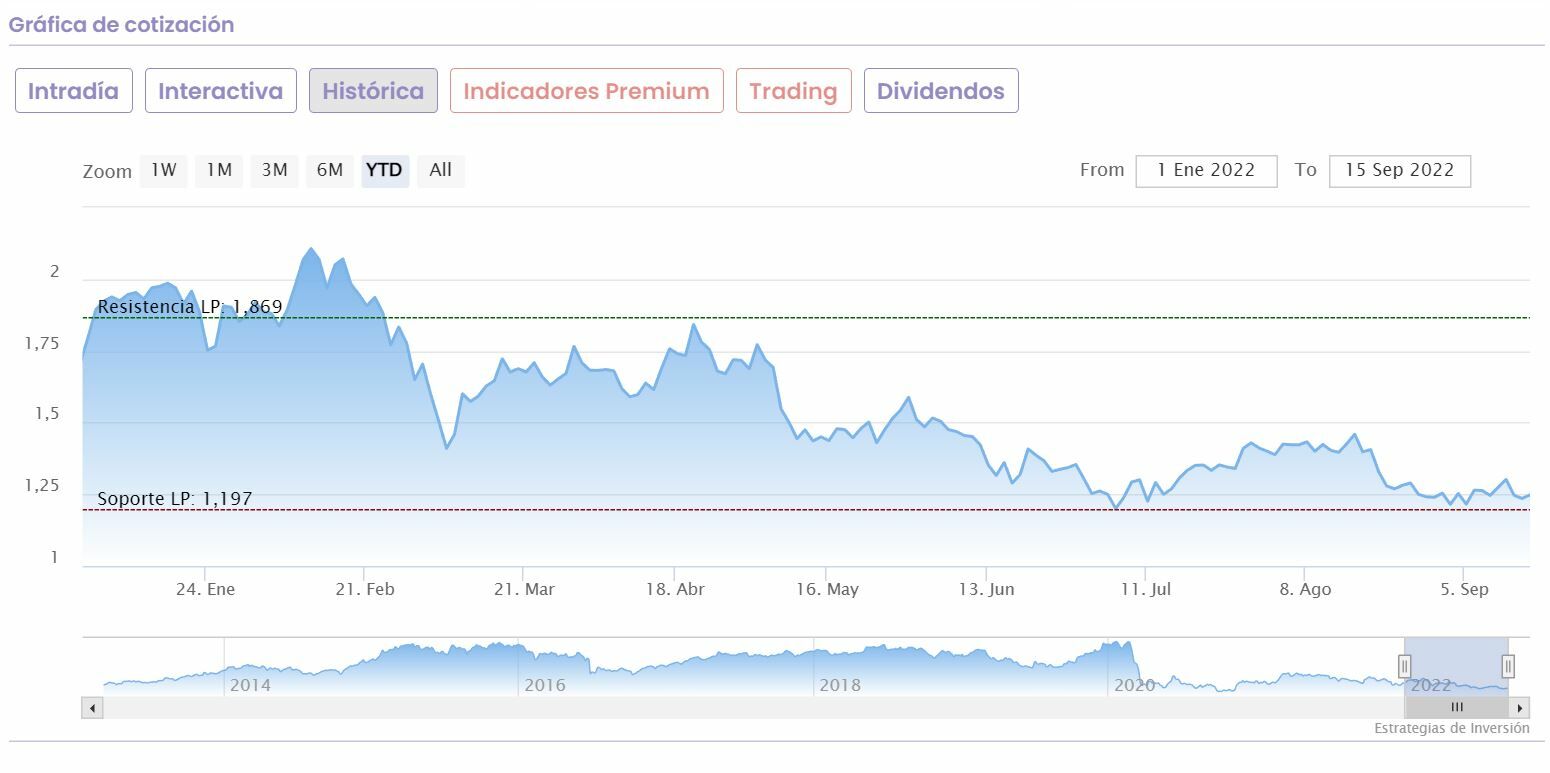Show the All time range
Screen dimensions: 1550x773
point(440,170)
